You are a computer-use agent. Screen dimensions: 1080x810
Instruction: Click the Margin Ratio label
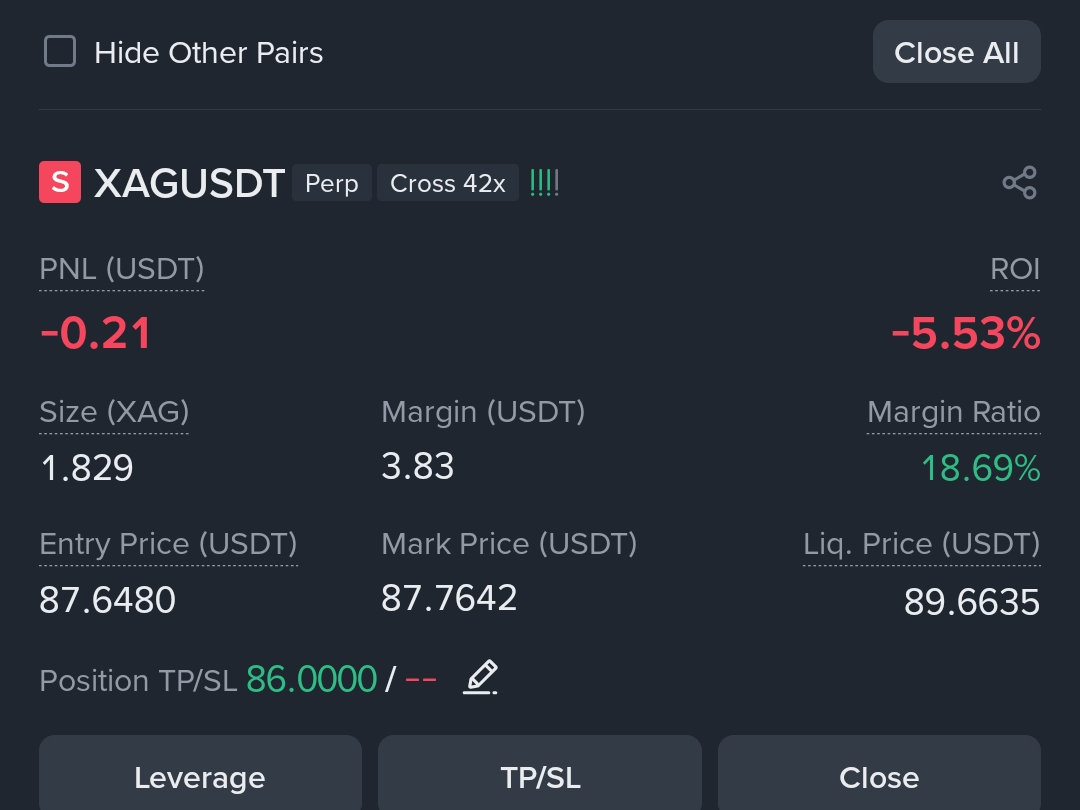coord(953,412)
